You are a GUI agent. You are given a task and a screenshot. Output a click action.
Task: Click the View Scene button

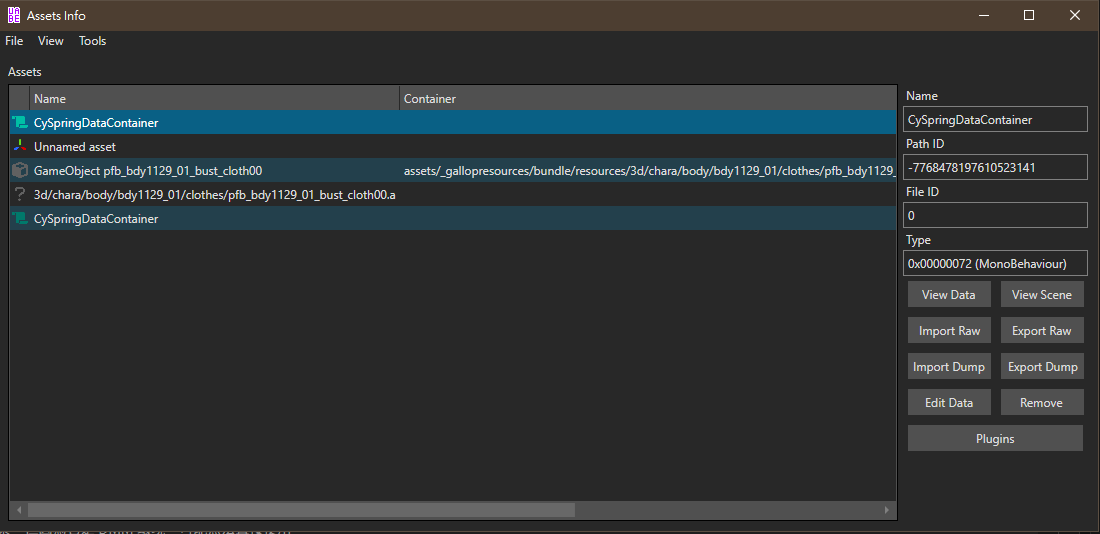tap(1042, 295)
